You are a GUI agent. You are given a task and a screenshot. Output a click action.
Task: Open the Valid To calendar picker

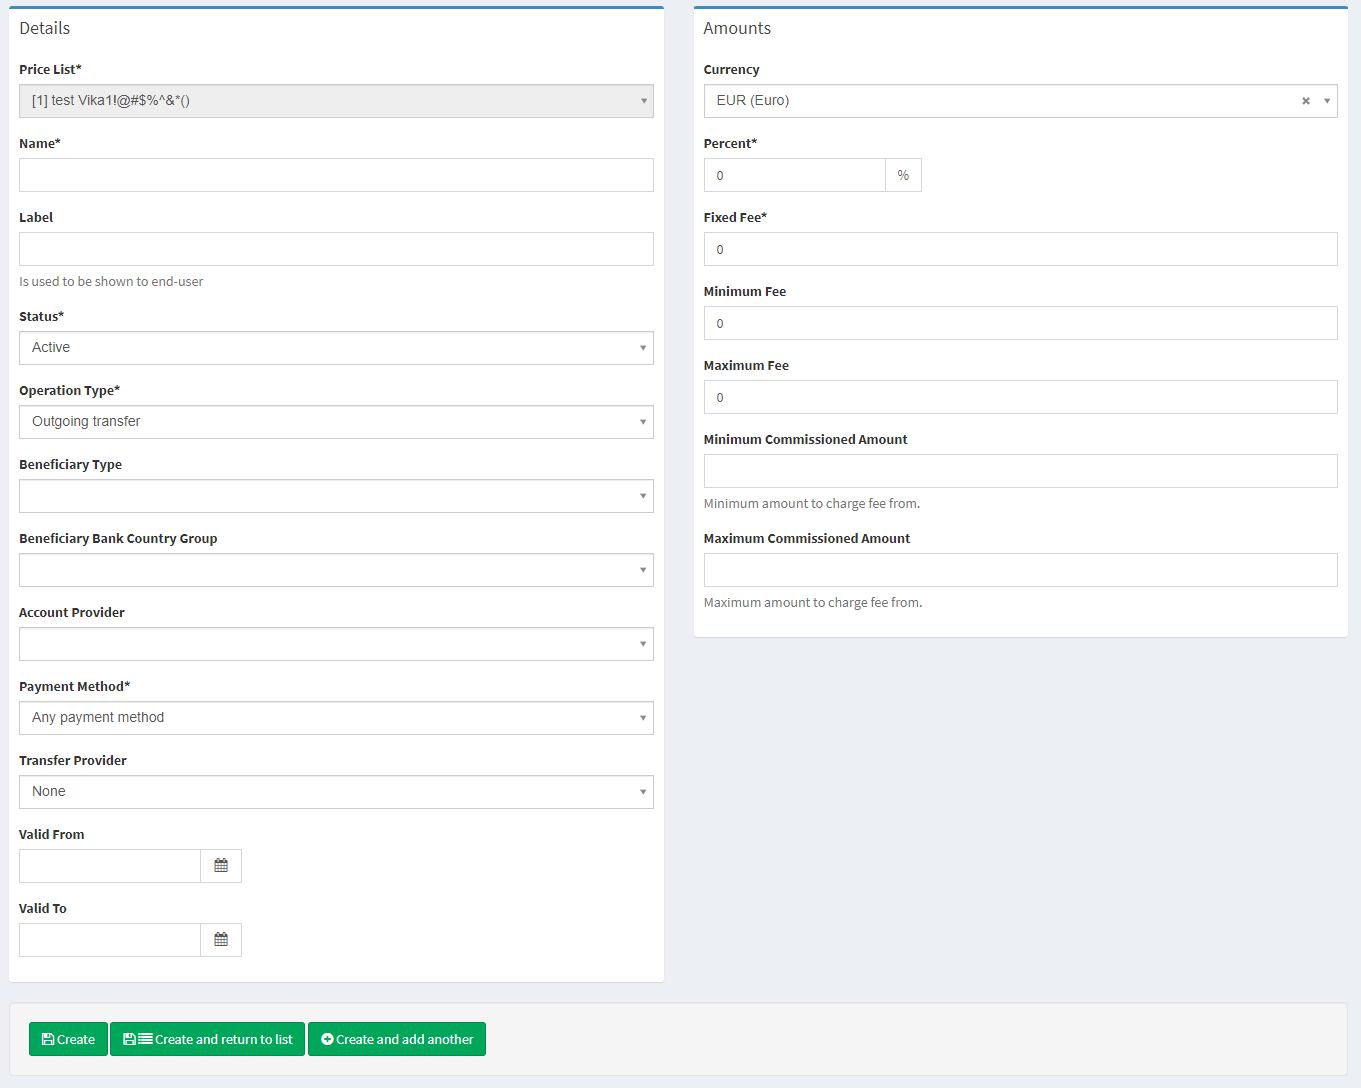tap(221, 940)
